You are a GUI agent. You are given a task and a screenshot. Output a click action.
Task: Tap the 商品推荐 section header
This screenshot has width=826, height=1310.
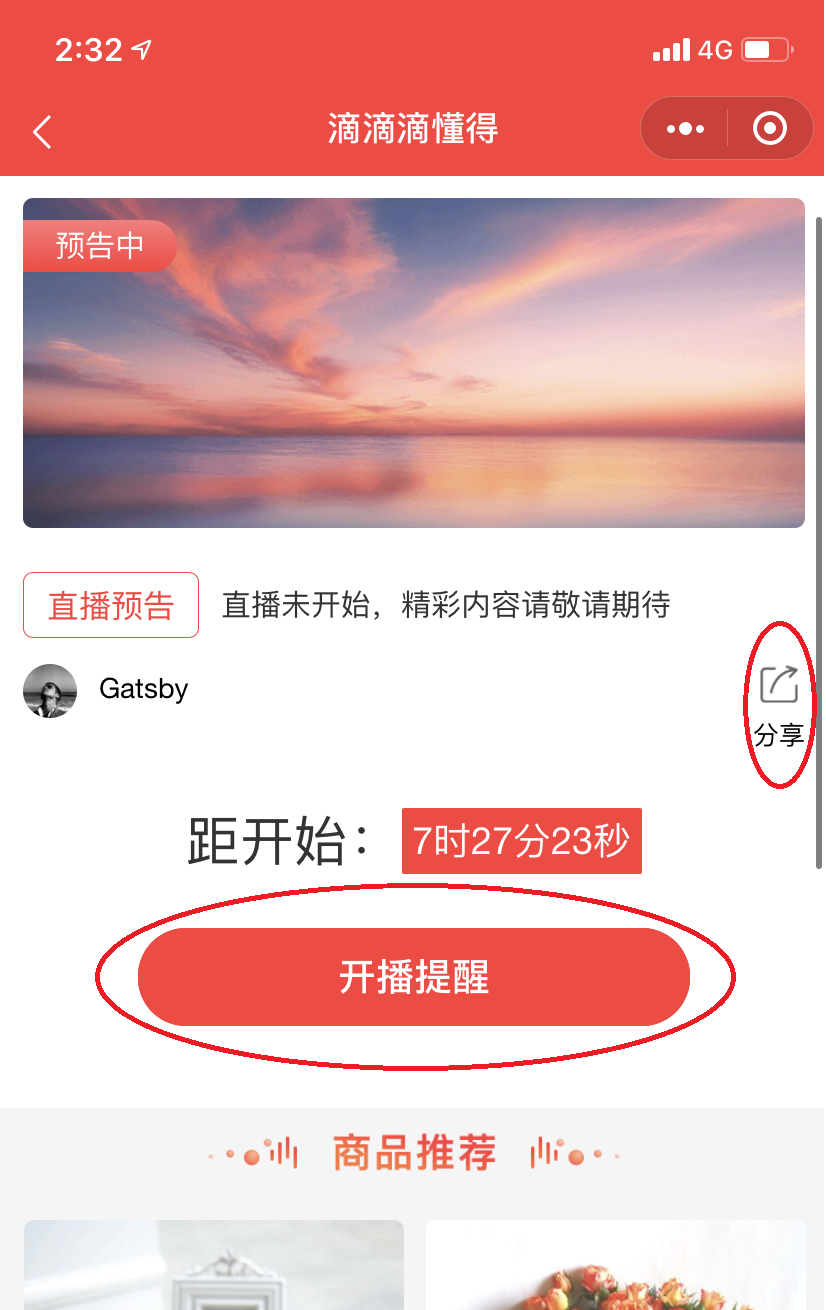click(414, 1153)
